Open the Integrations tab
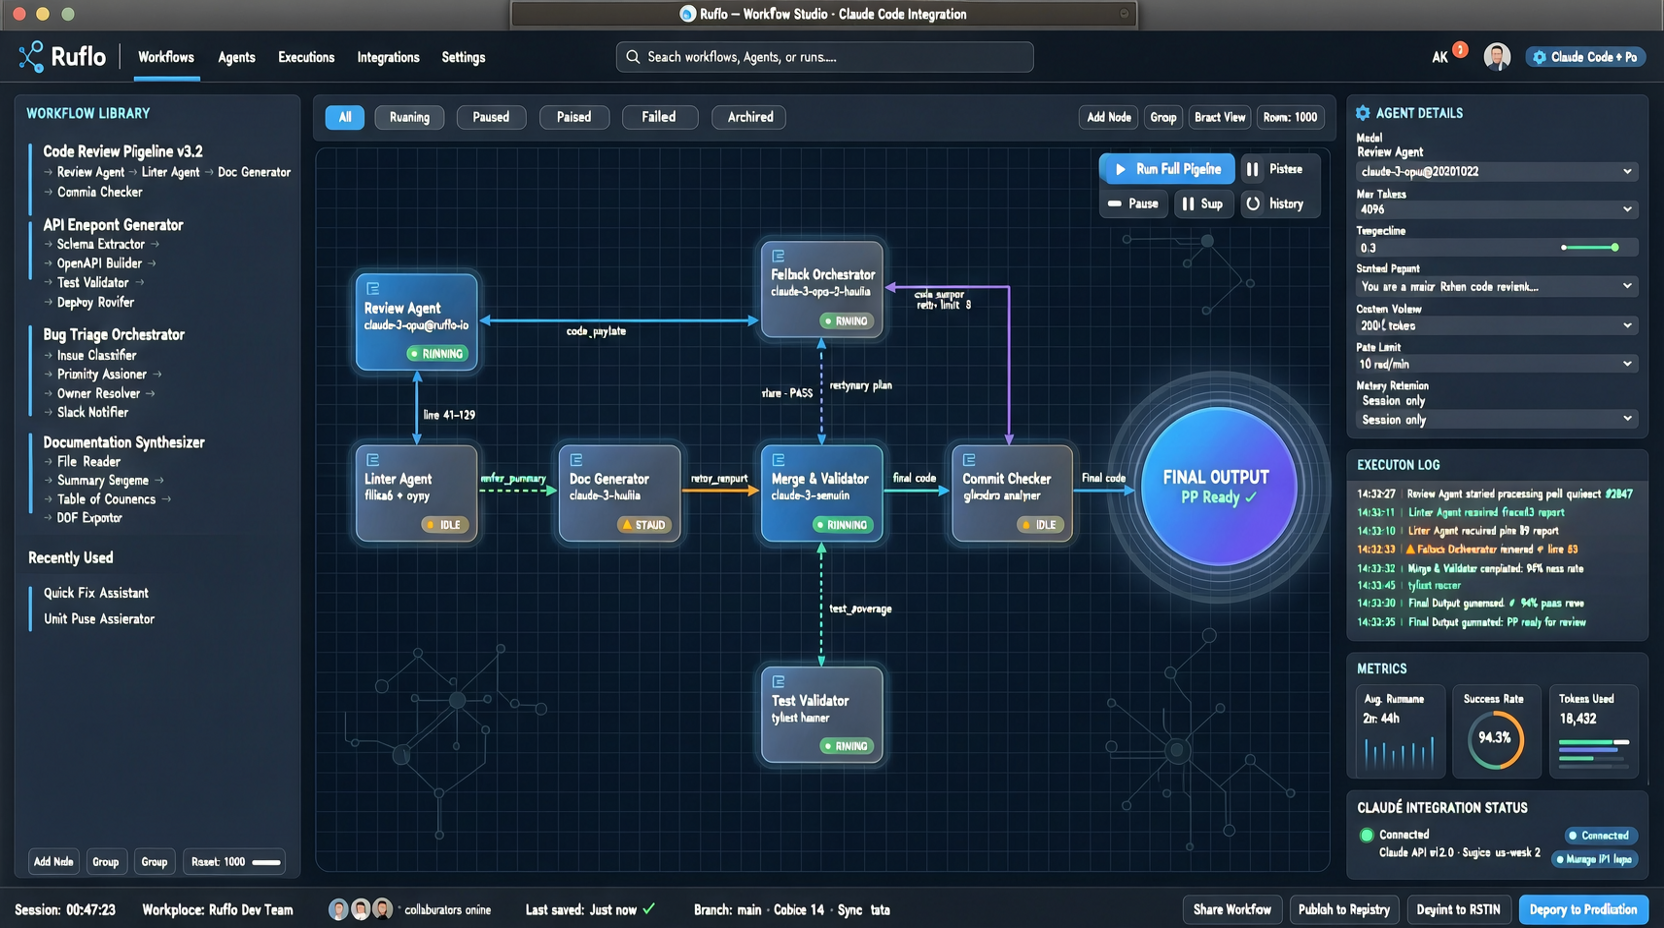The width and height of the screenshot is (1664, 928). [388, 57]
